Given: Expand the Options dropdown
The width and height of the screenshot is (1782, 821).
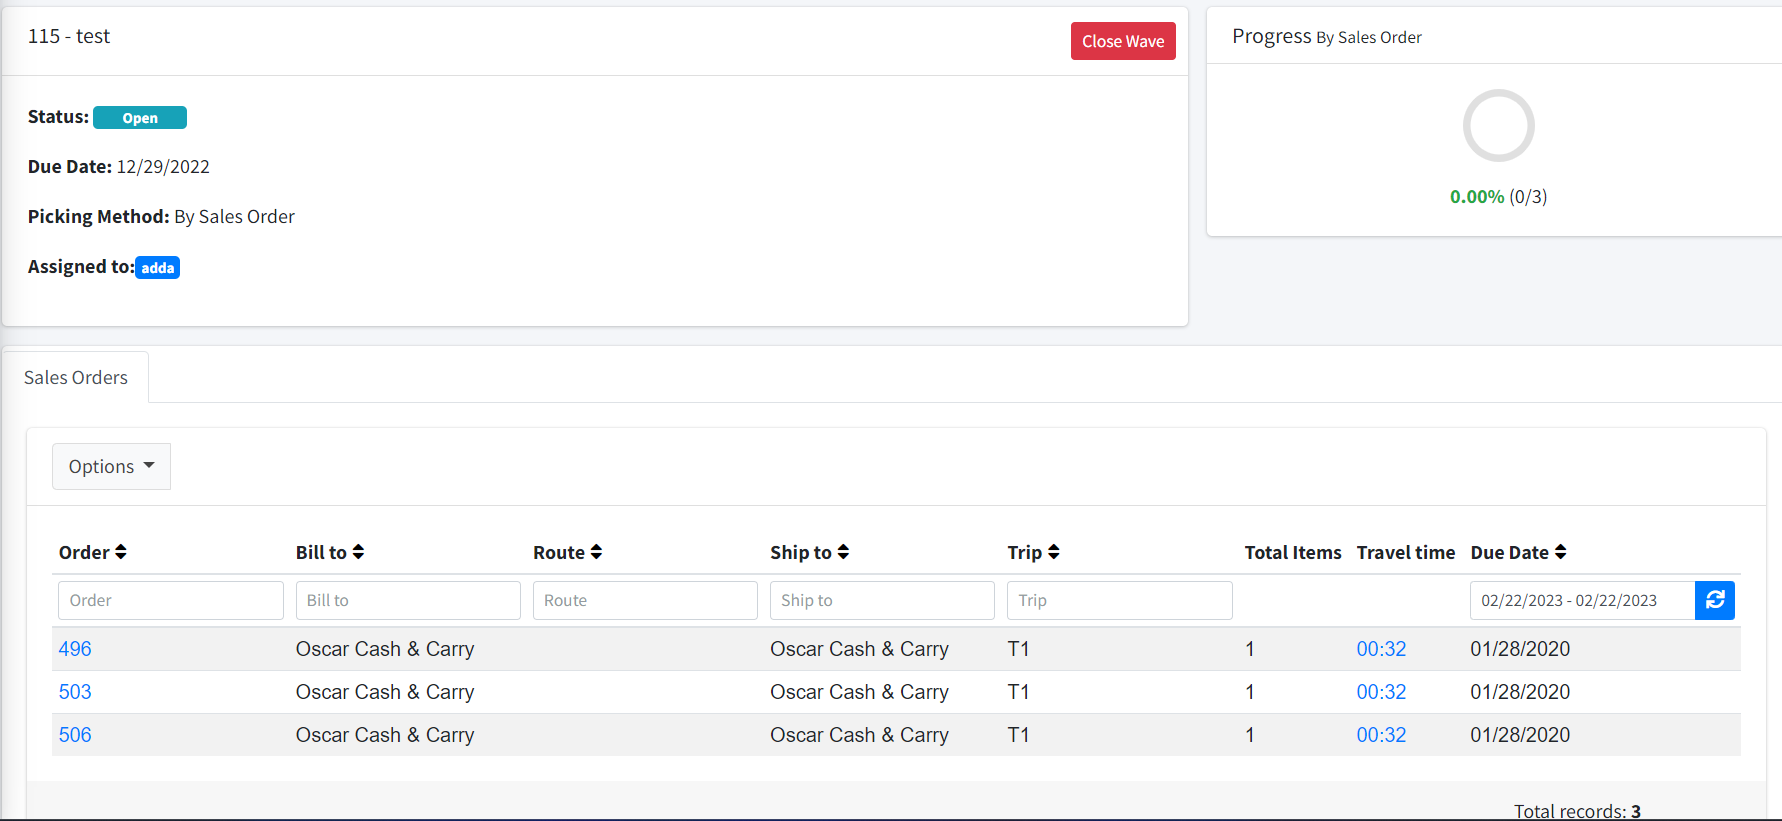Looking at the screenshot, I should (111, 467).
